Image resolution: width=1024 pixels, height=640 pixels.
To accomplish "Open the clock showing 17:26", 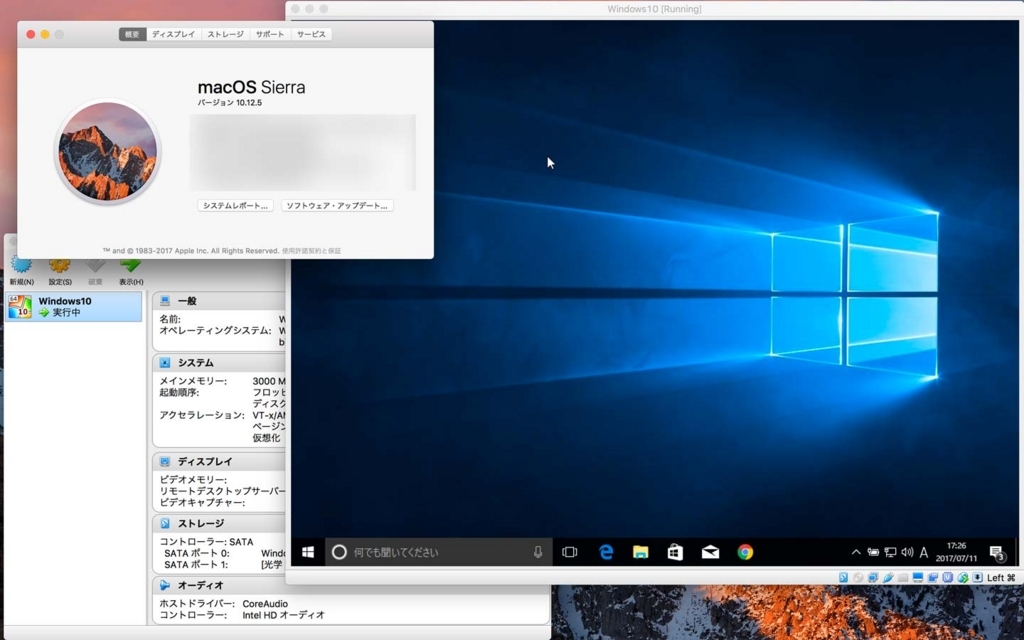I will (956, 552).
